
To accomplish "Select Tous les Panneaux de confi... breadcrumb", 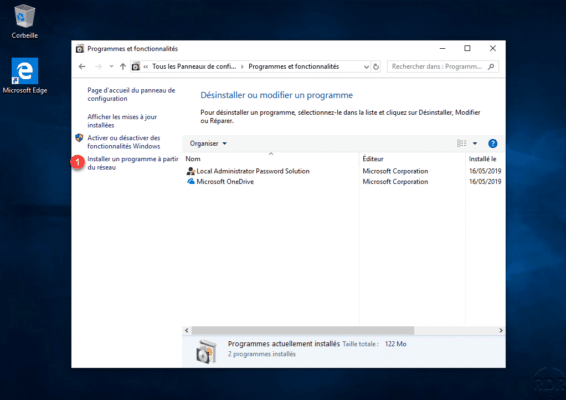I will (194, 66).
